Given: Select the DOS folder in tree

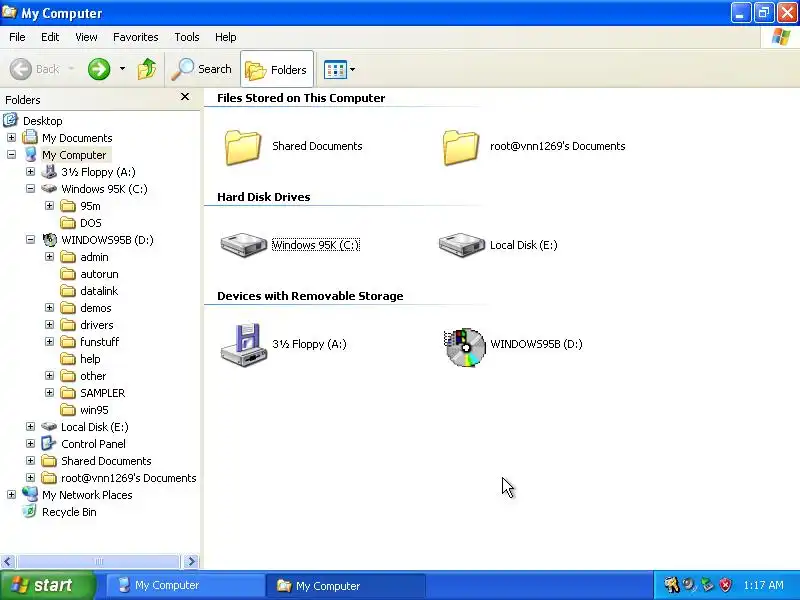Looking at the screenshot, I should (x=91, y=223).
